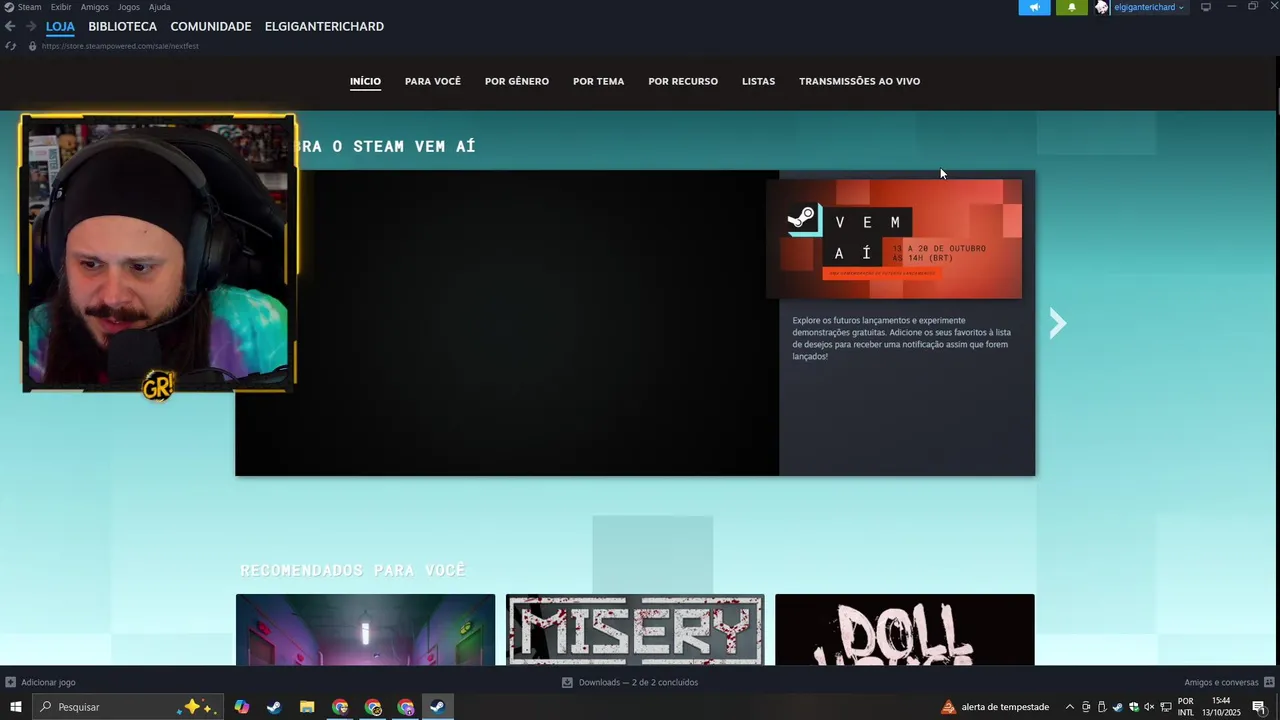Open the alerta de tempestade weather widget
The image size is (1280, 720).
click(995, 707)
